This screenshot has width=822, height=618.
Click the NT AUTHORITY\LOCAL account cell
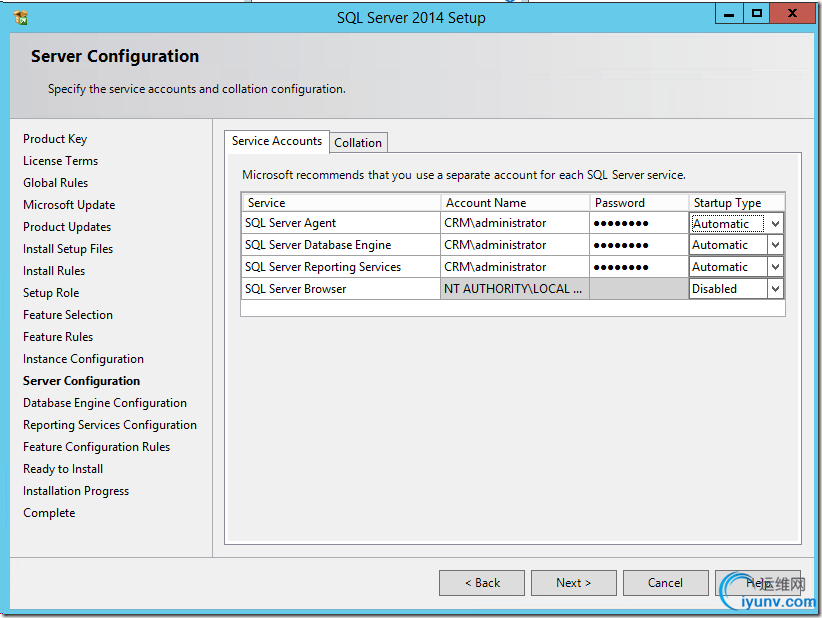[515, 289]
